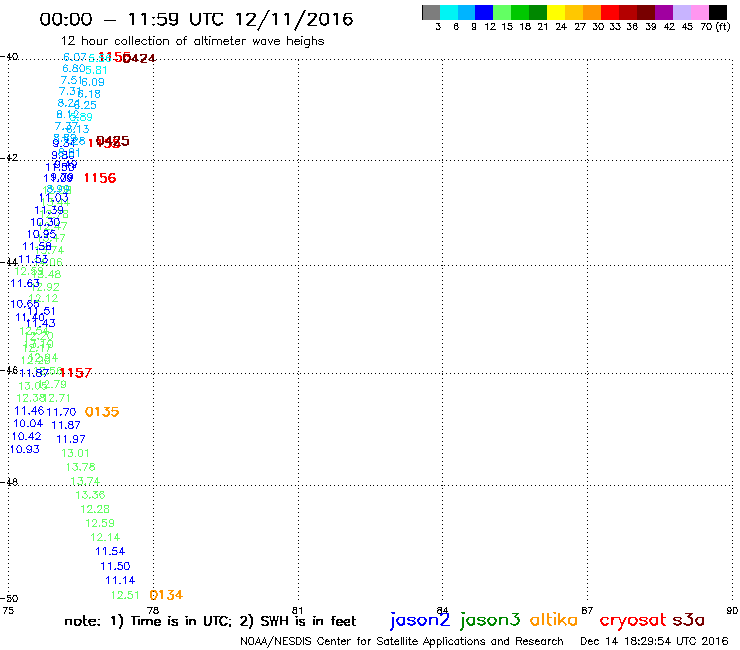Click the orange swatch in the color scale
This screenshot has width=740, height=650.
pyautogui.click(x=592, y=12)
